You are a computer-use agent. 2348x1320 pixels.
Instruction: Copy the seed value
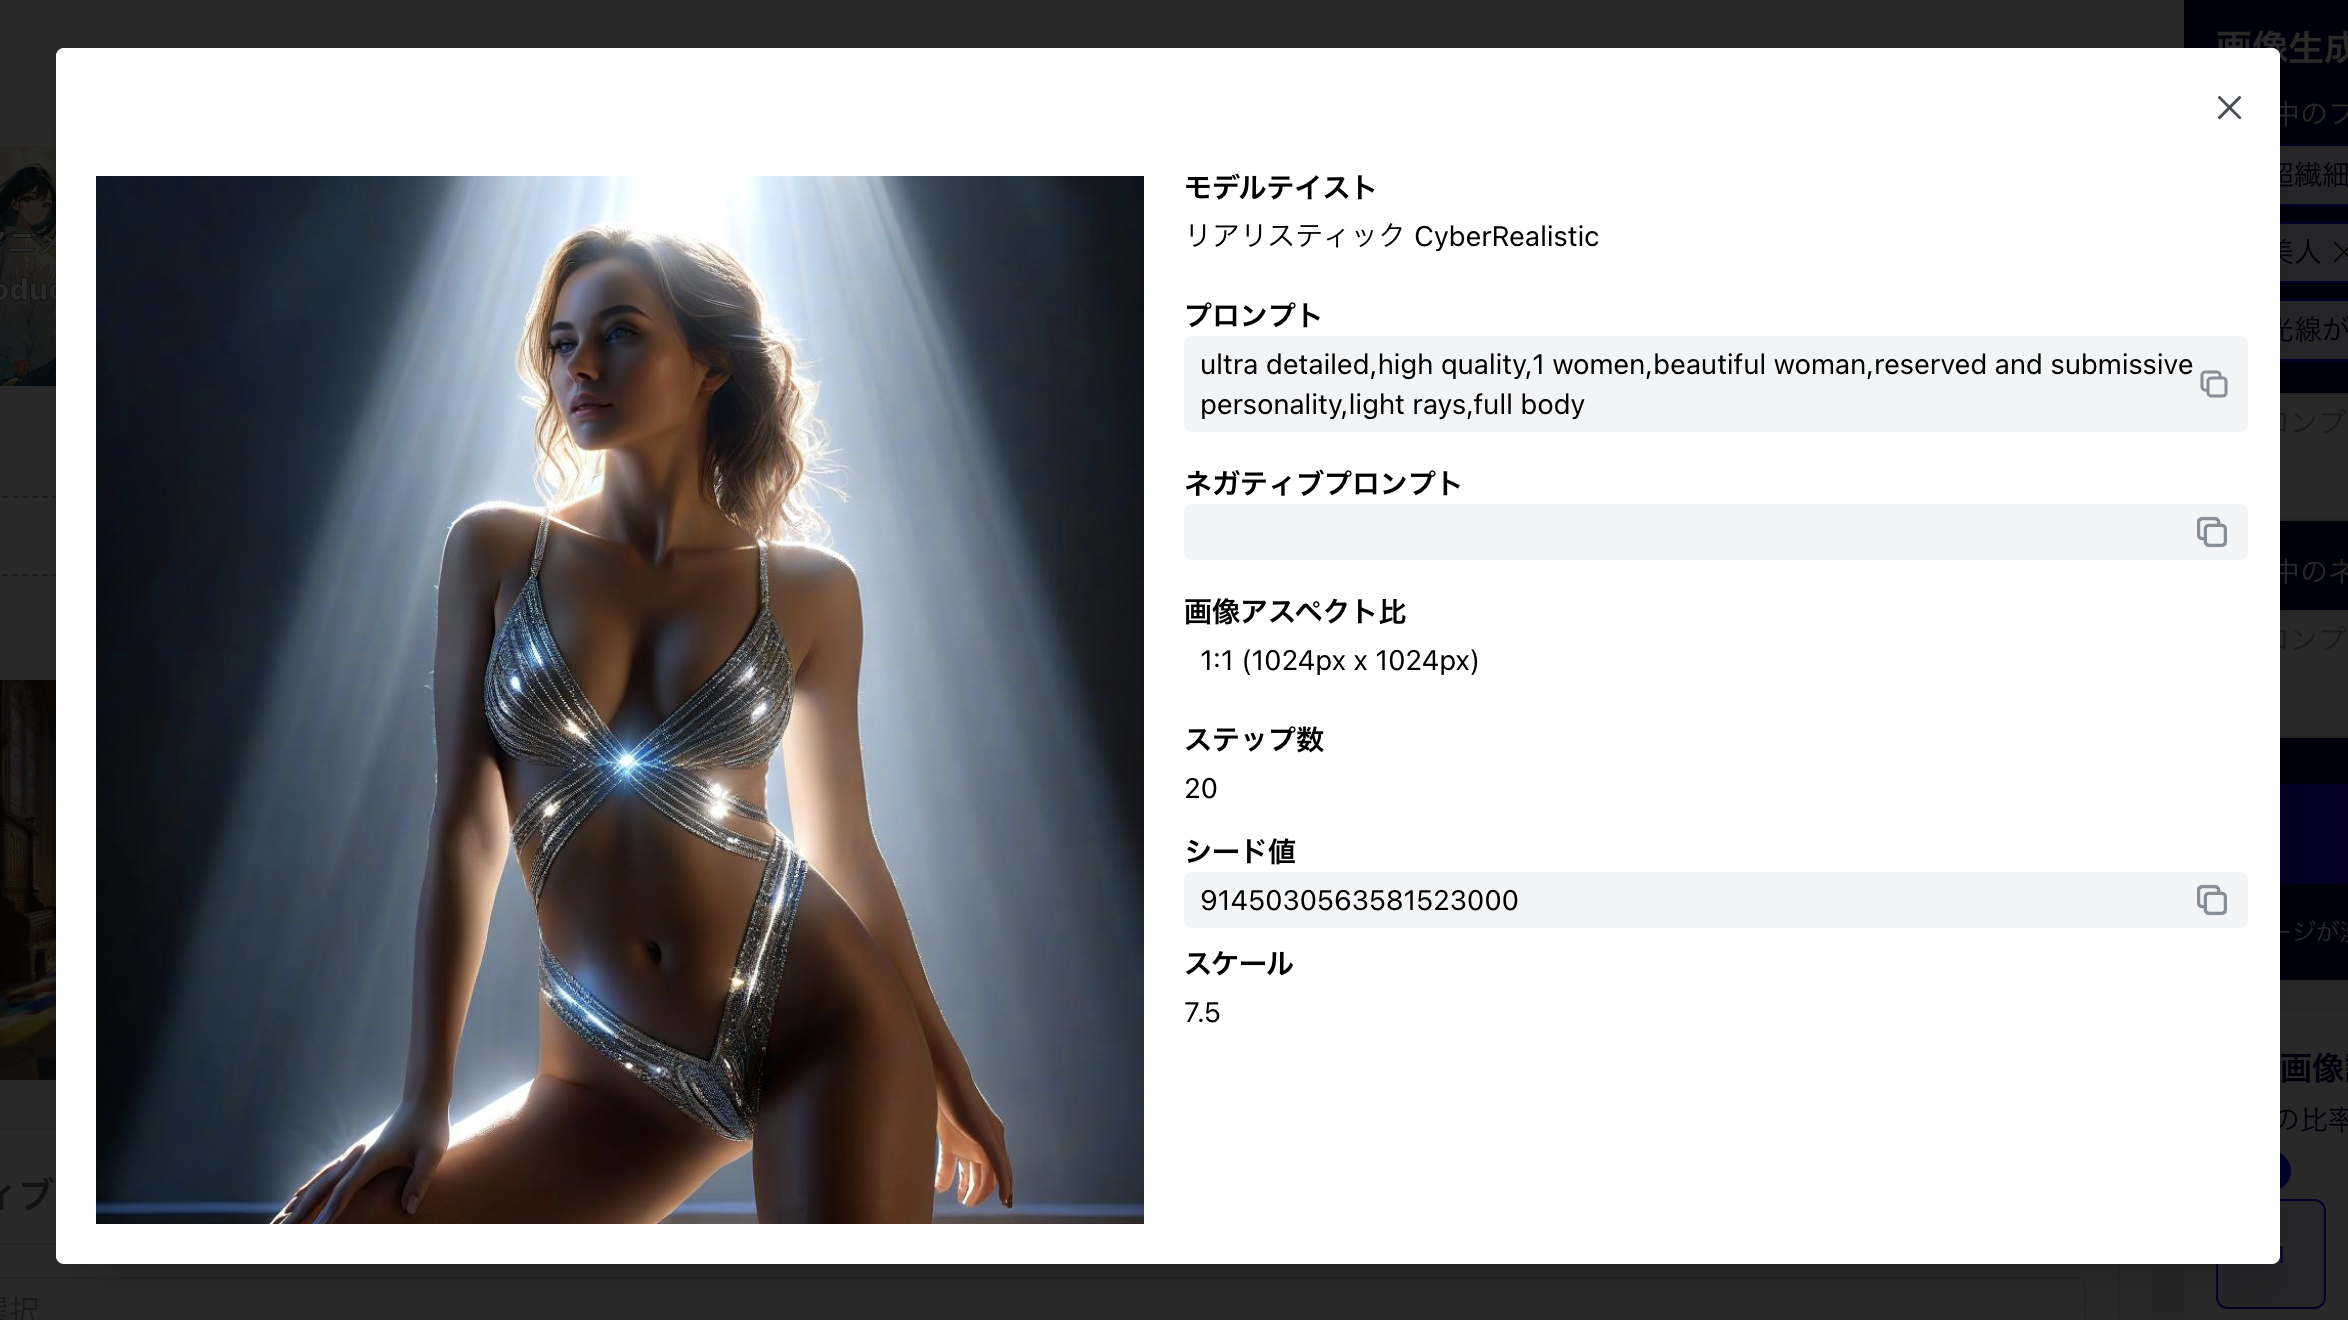[x=2211, y=900]
